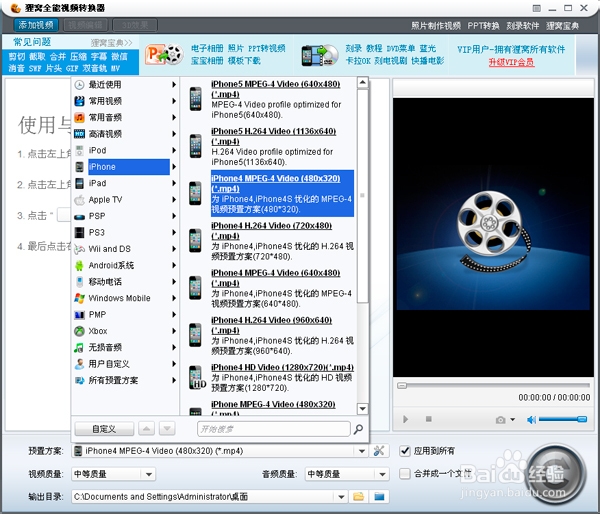This screenshot has width=600, height=514.
Task: Click scroll up arrow of preset list
Action: click(x=362, y=83)
